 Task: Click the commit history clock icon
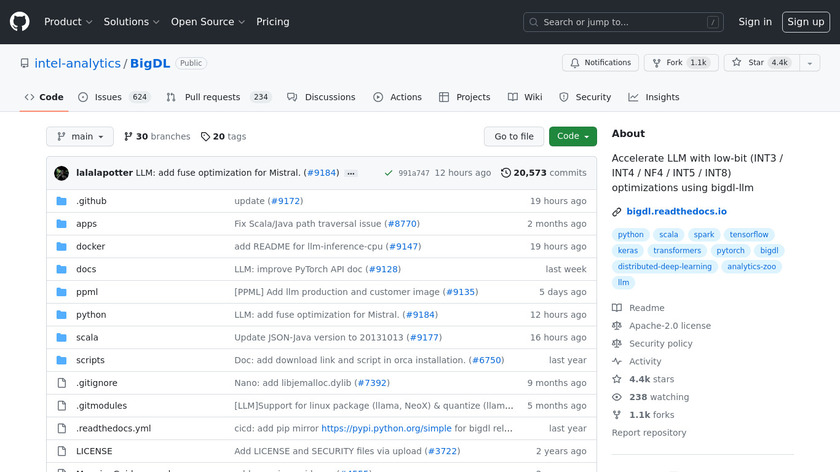pos(506,173)
